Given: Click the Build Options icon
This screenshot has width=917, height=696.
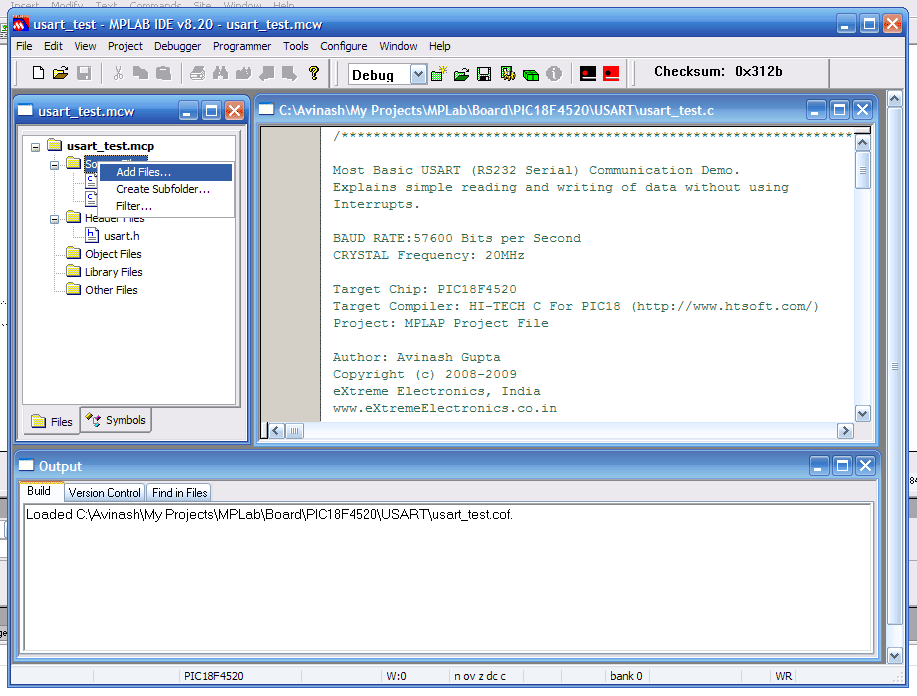Looking at the screenshot, I should click(x=508, y=74).
